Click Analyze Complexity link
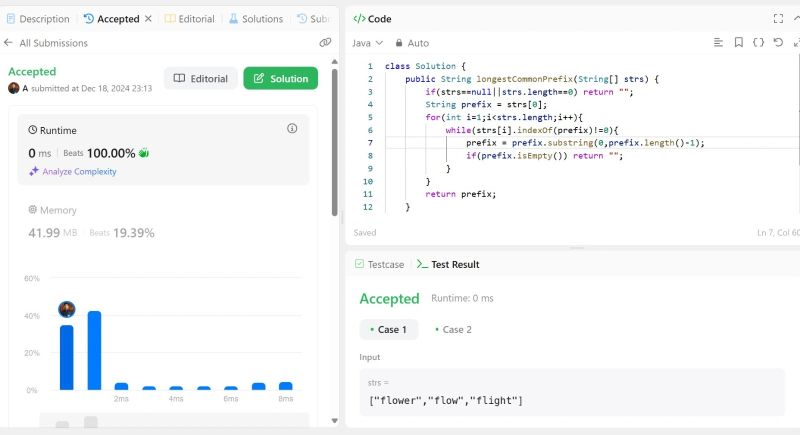The width and height of the screenshot is (800, 435). point(73,171)
